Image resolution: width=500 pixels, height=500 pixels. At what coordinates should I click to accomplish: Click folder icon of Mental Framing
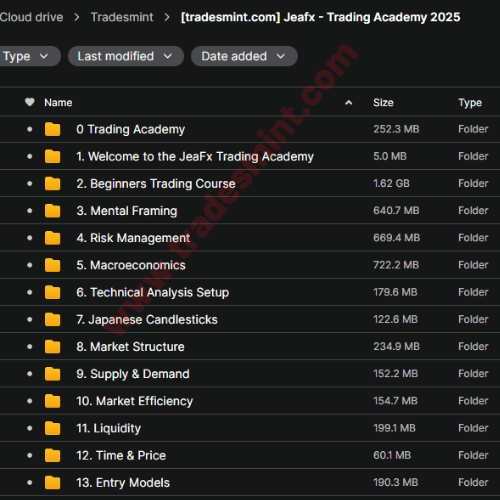(x=53, y=211)
